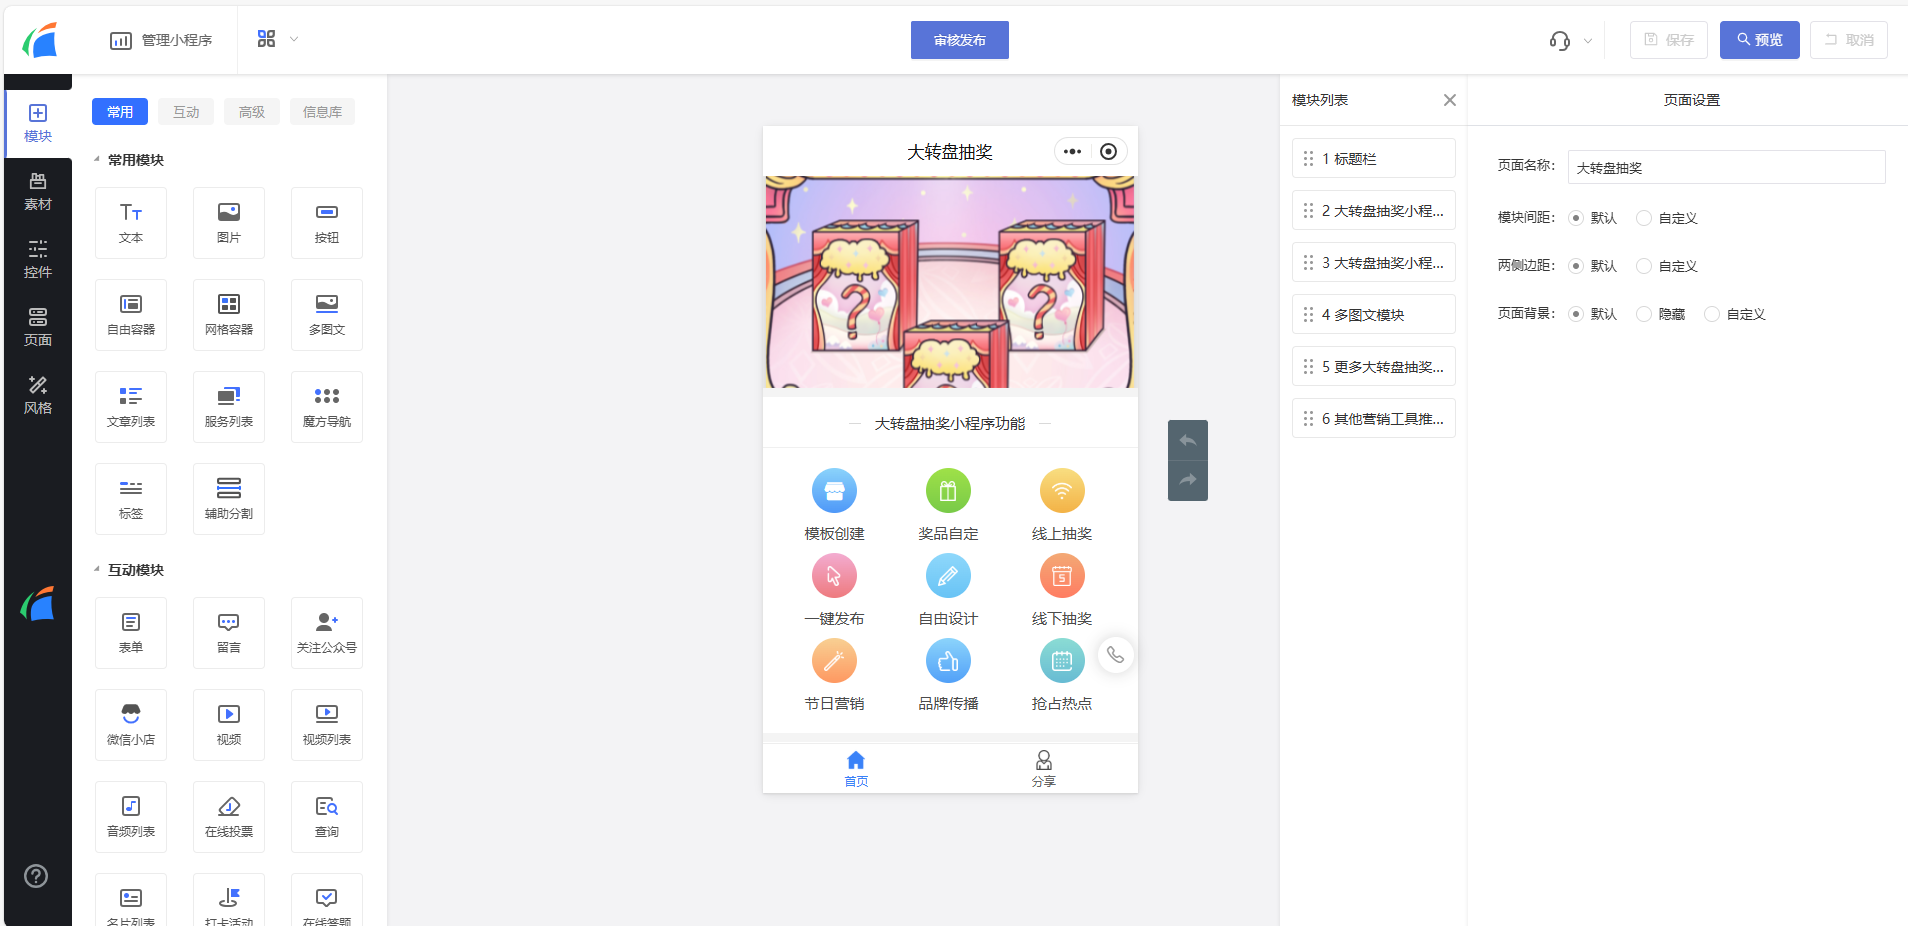The width and height of the screenshot is (1908, 926).
Task: Add a 按钮 button module
Action: (x=327, y=223)
